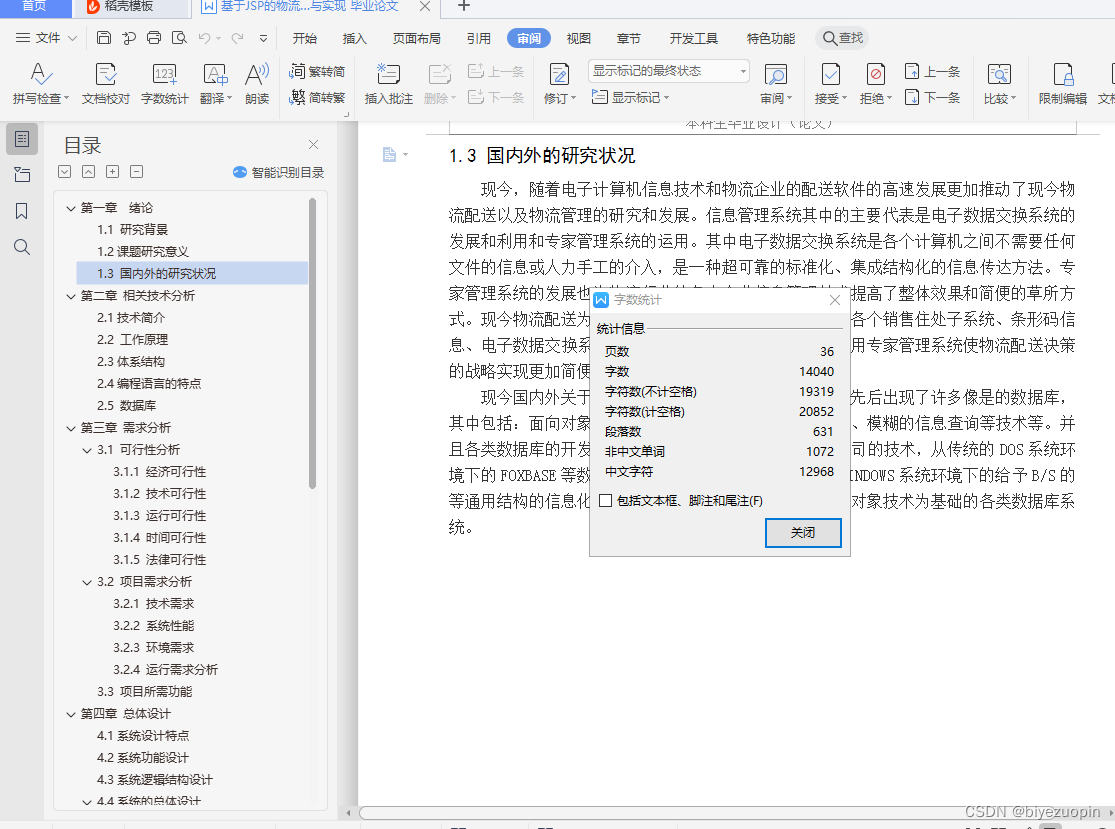Go to previous revision (上一条)
The height and width of the screenshot is (829, 1115).
[x=932, y=71]
